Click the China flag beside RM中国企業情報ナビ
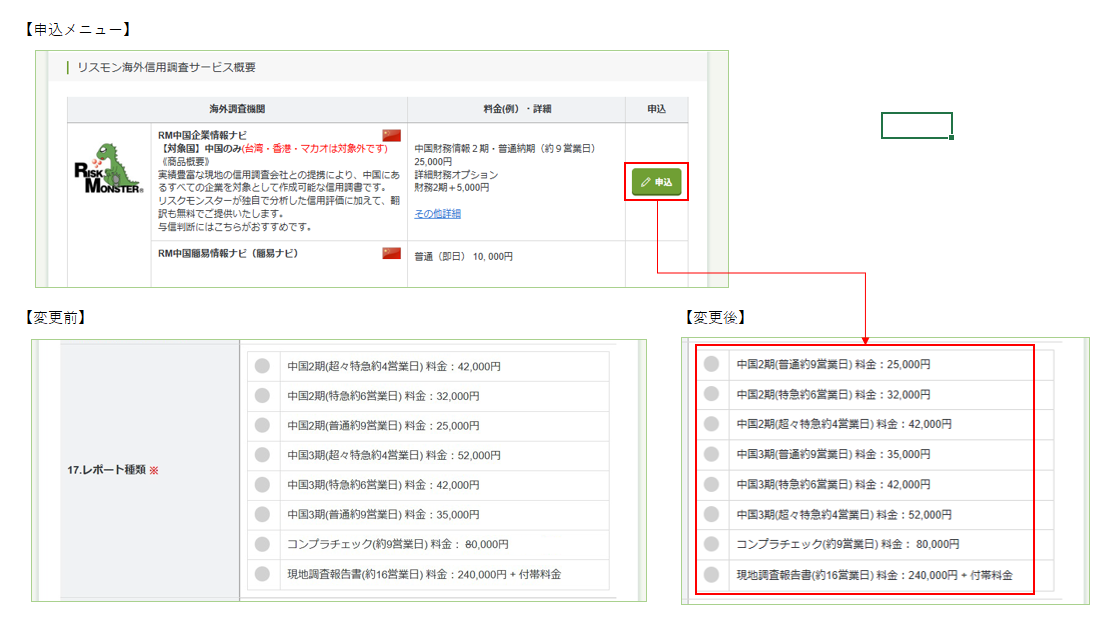 [391, 135]
